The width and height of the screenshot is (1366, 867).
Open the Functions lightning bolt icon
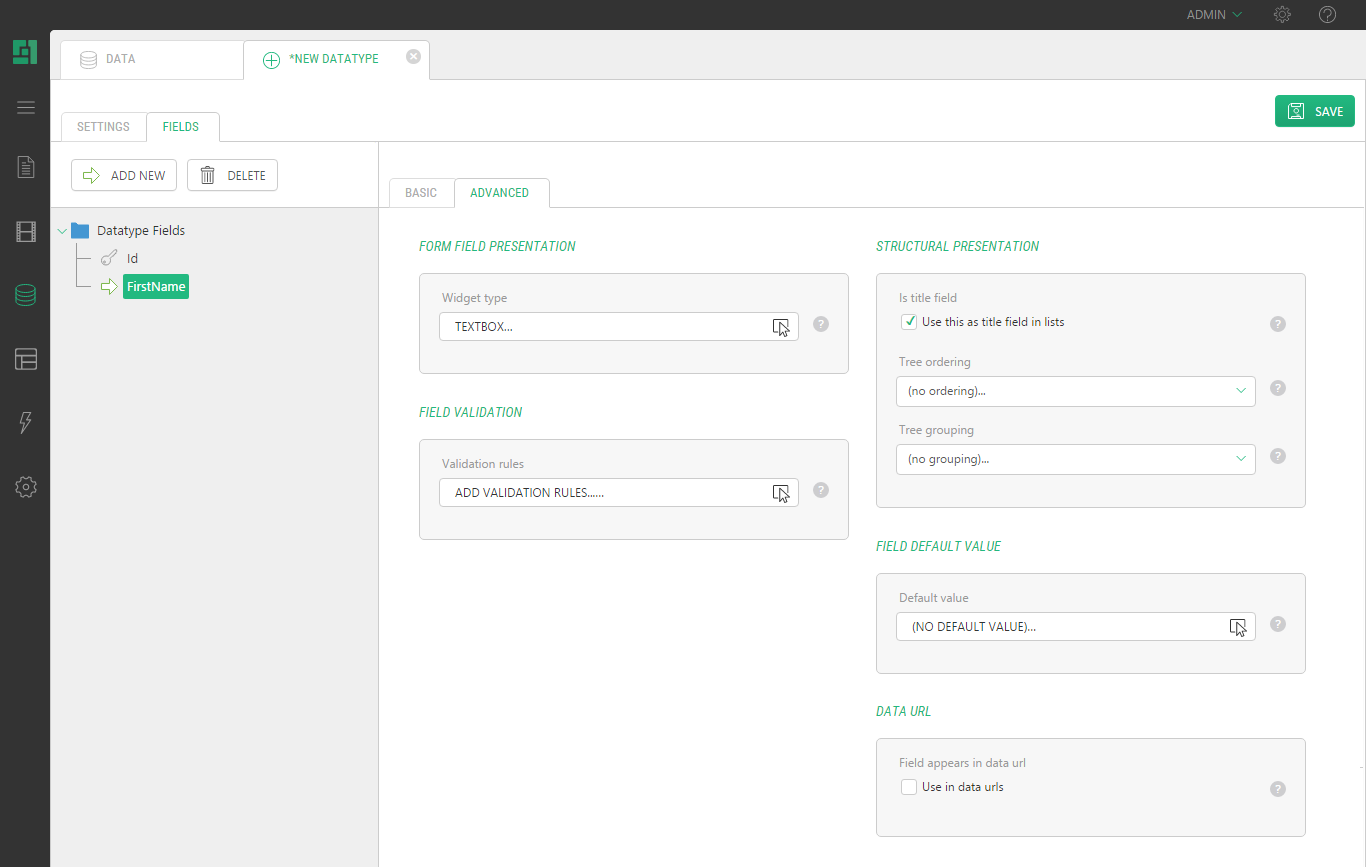click(26, 423)
